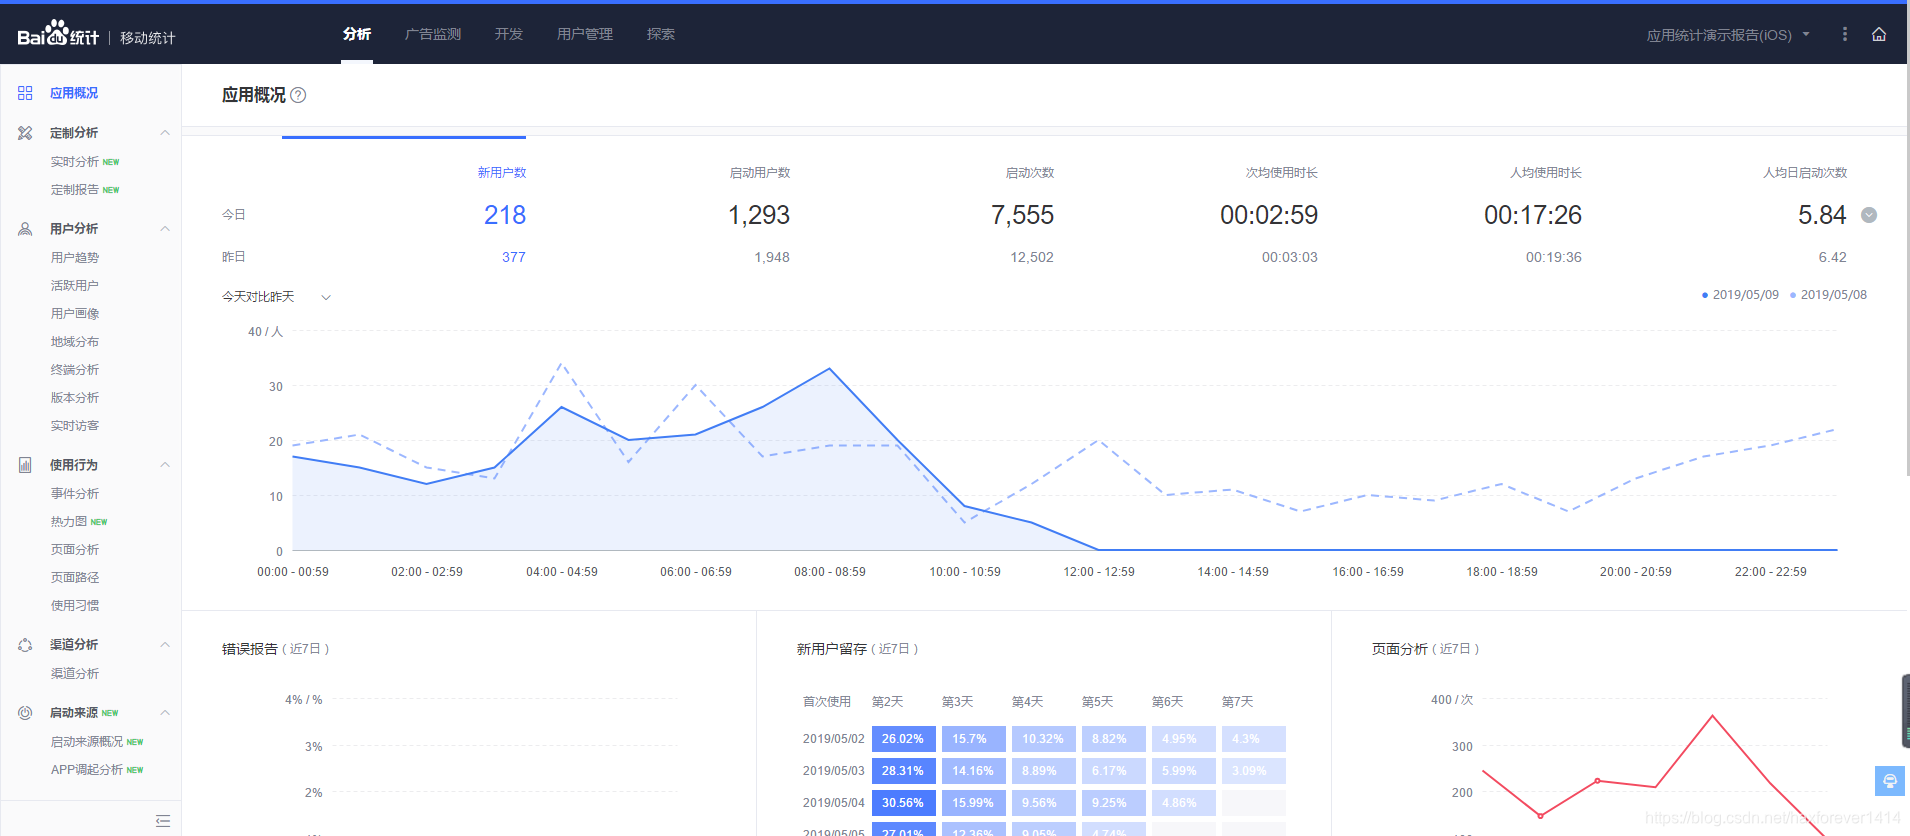Select the 启动用户数 metric
This screenshot has width=1910, height=836.
pyautogui.click(x=760, y=173)
